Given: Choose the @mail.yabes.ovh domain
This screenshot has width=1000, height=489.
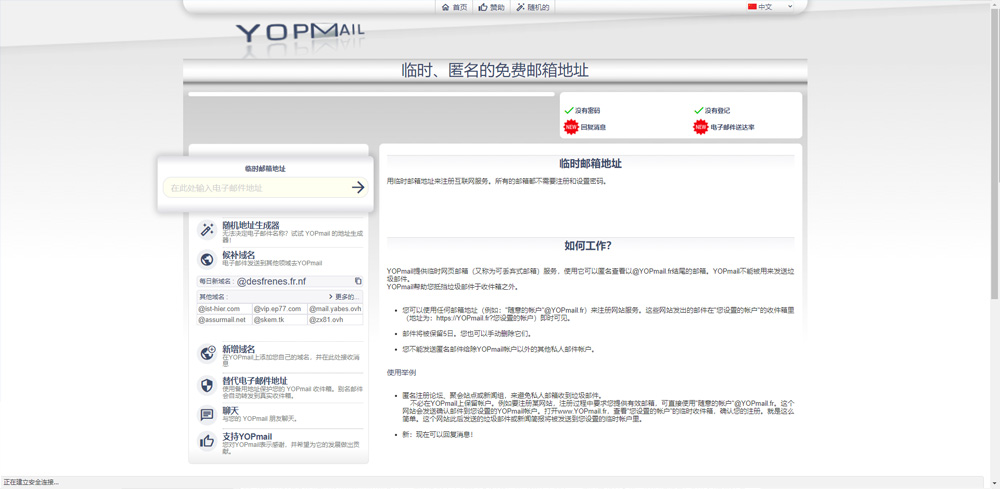Looking at the screenshot, I should (335, 309).
